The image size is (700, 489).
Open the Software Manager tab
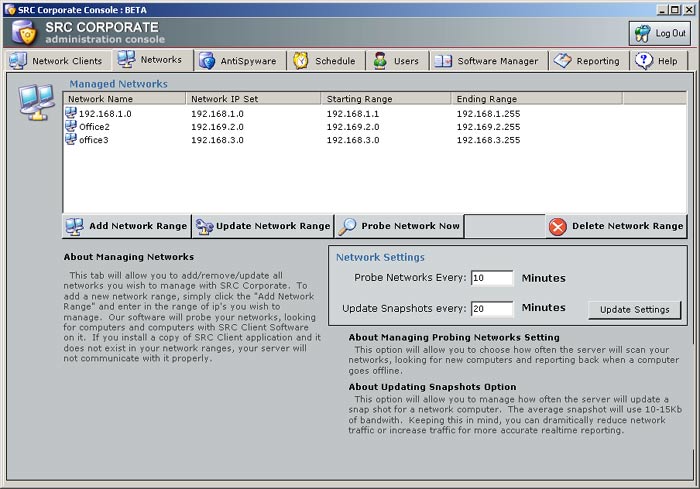tap(488, 61)
